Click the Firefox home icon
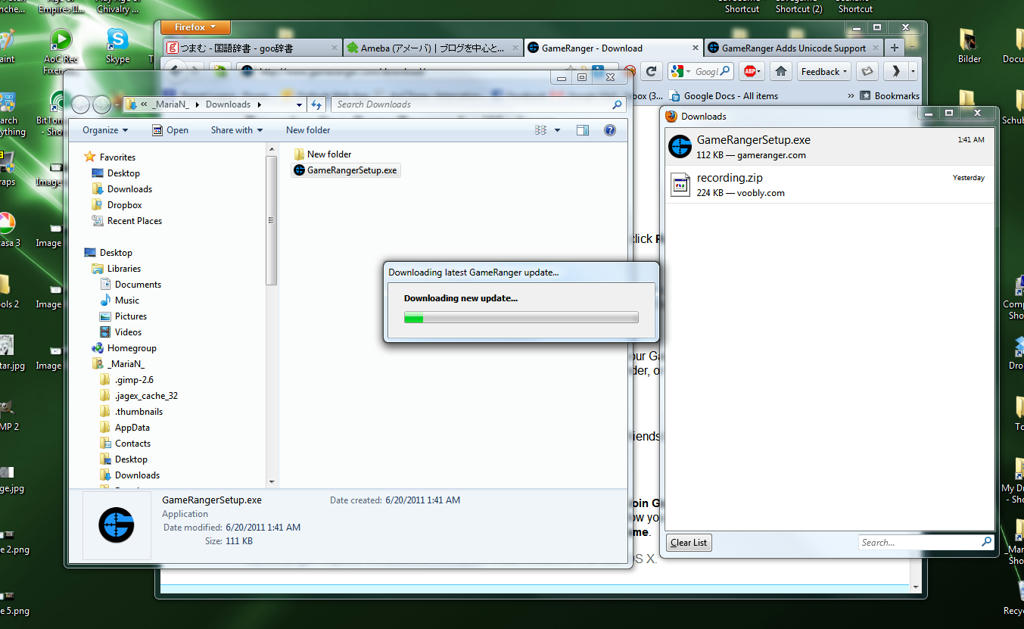 [781, 71]
